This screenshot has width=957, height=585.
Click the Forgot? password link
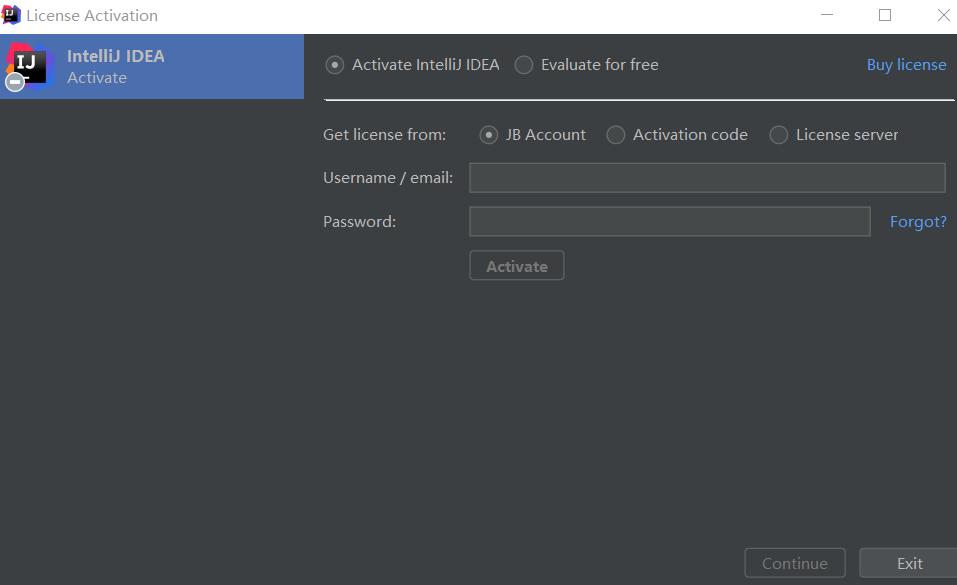click(918, 222)
